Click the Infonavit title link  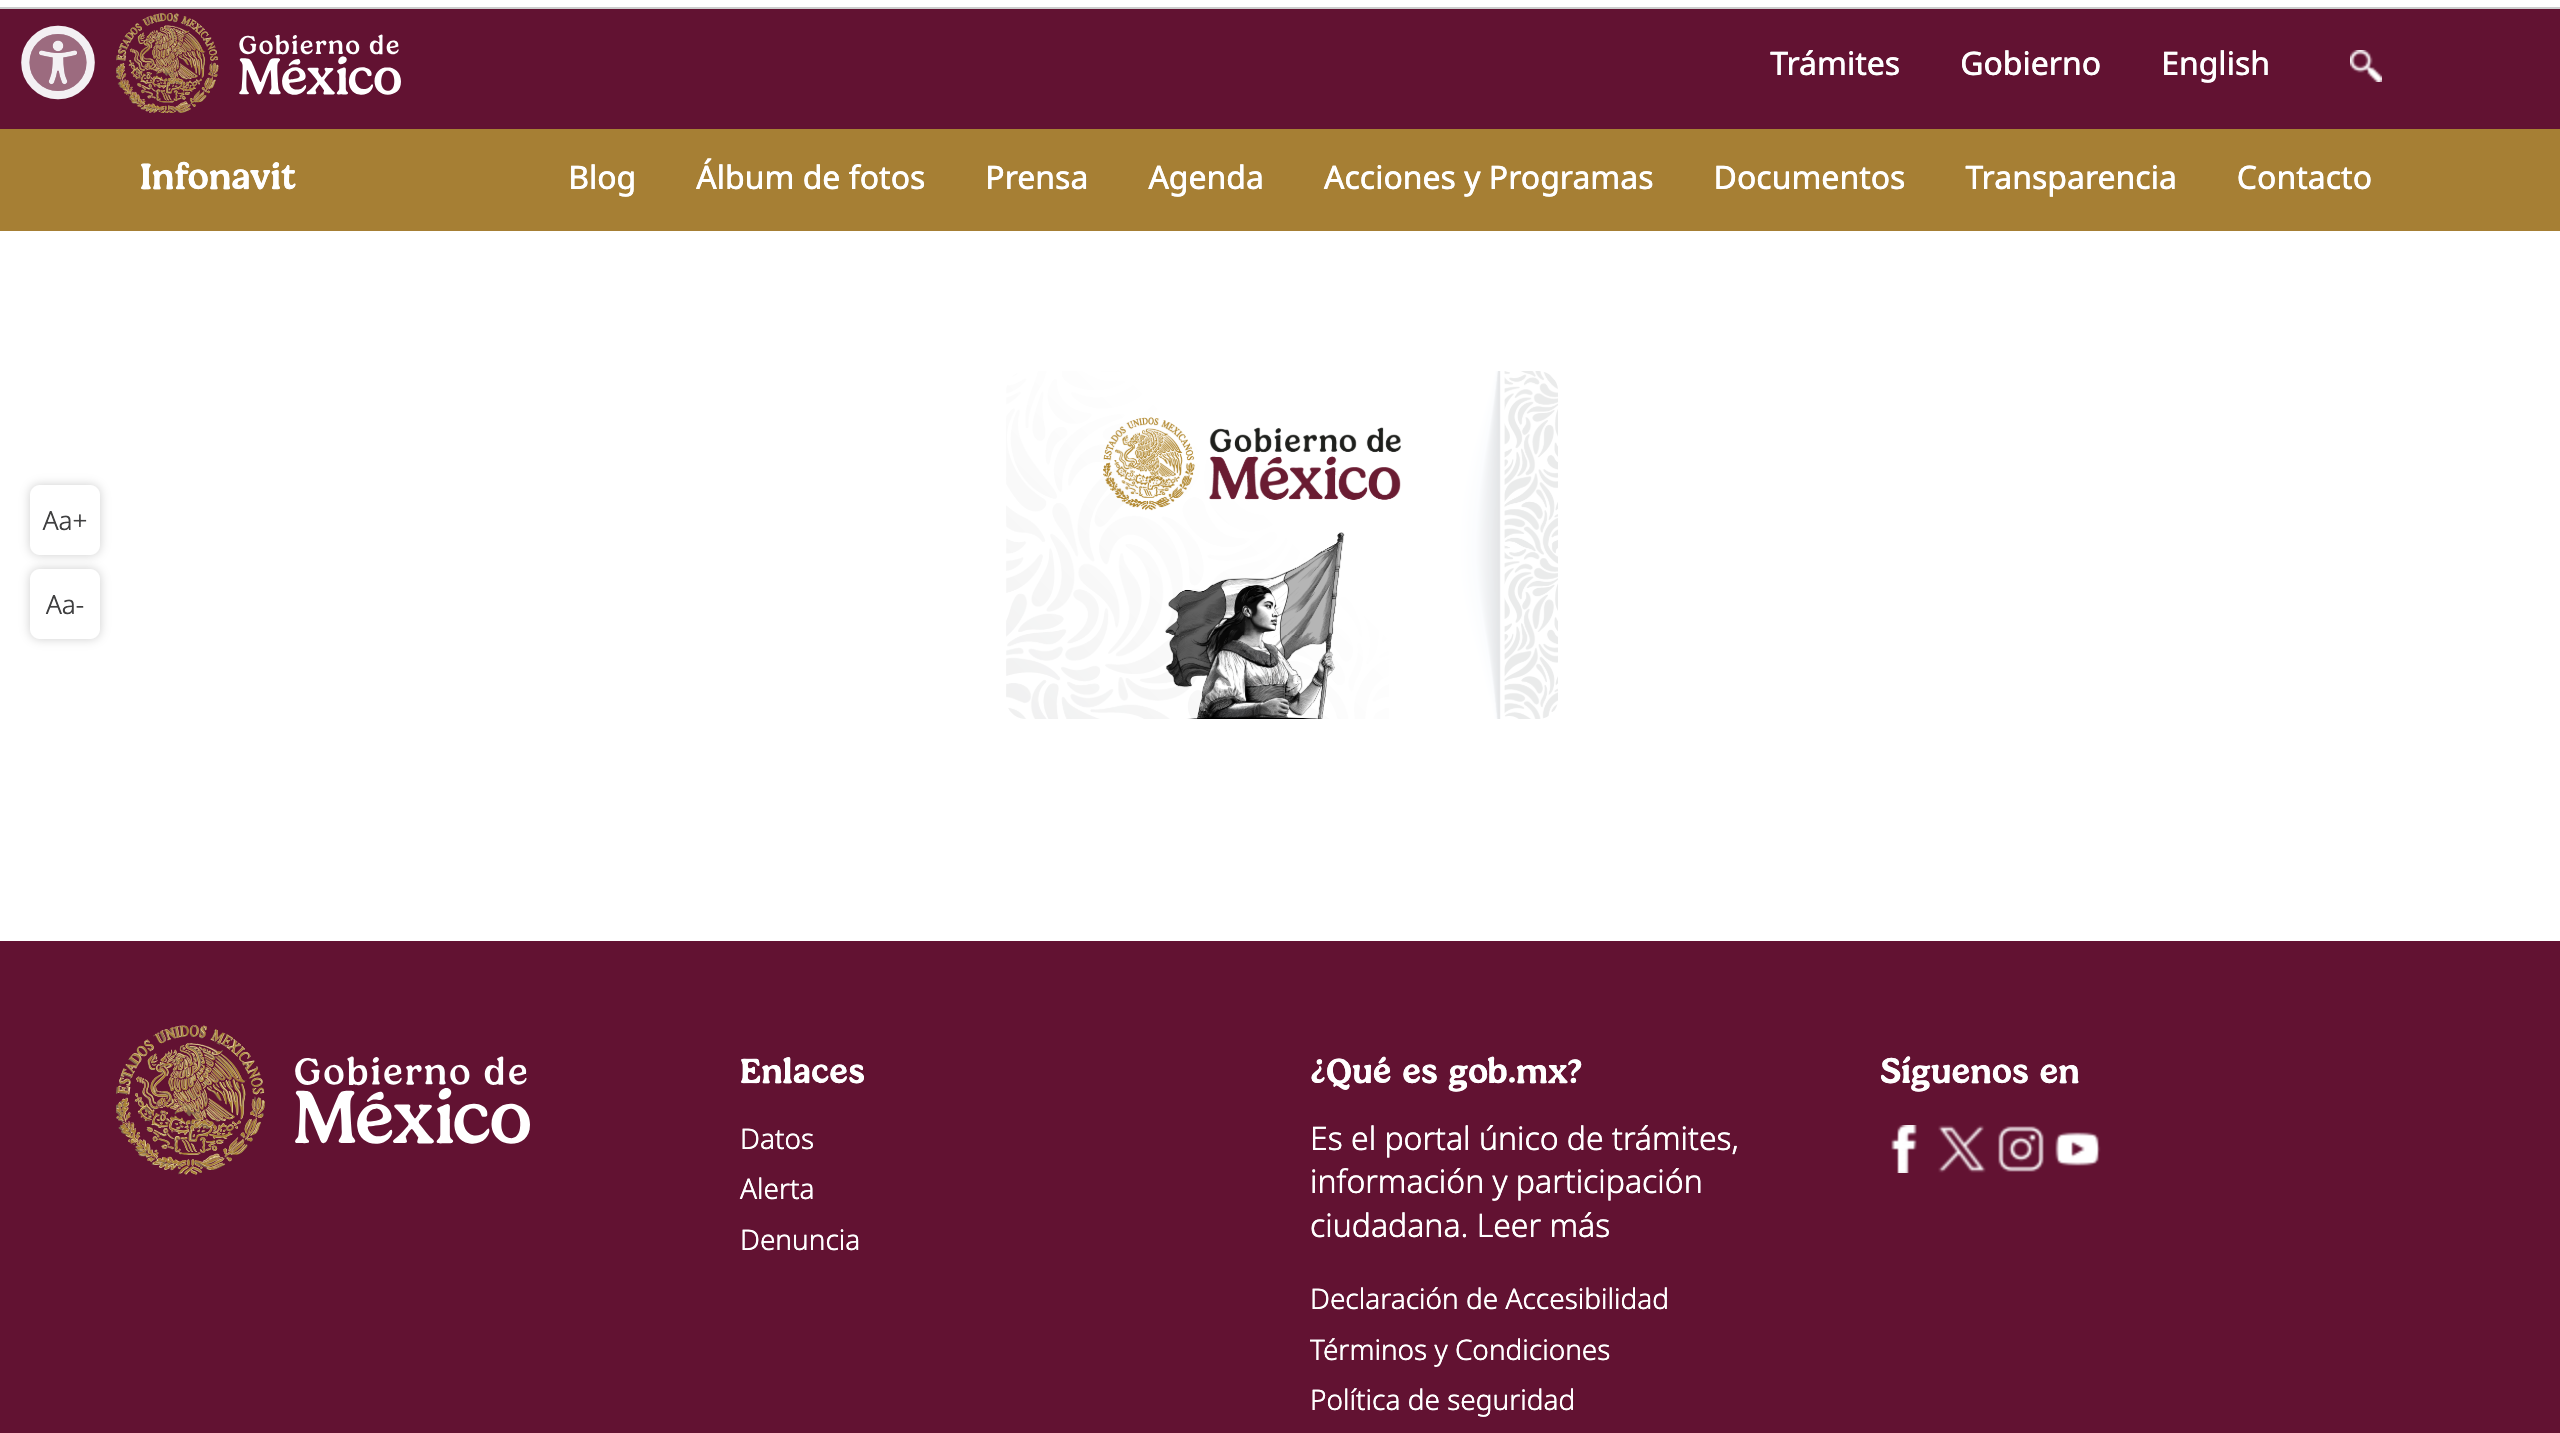click(x=217, y=177)
